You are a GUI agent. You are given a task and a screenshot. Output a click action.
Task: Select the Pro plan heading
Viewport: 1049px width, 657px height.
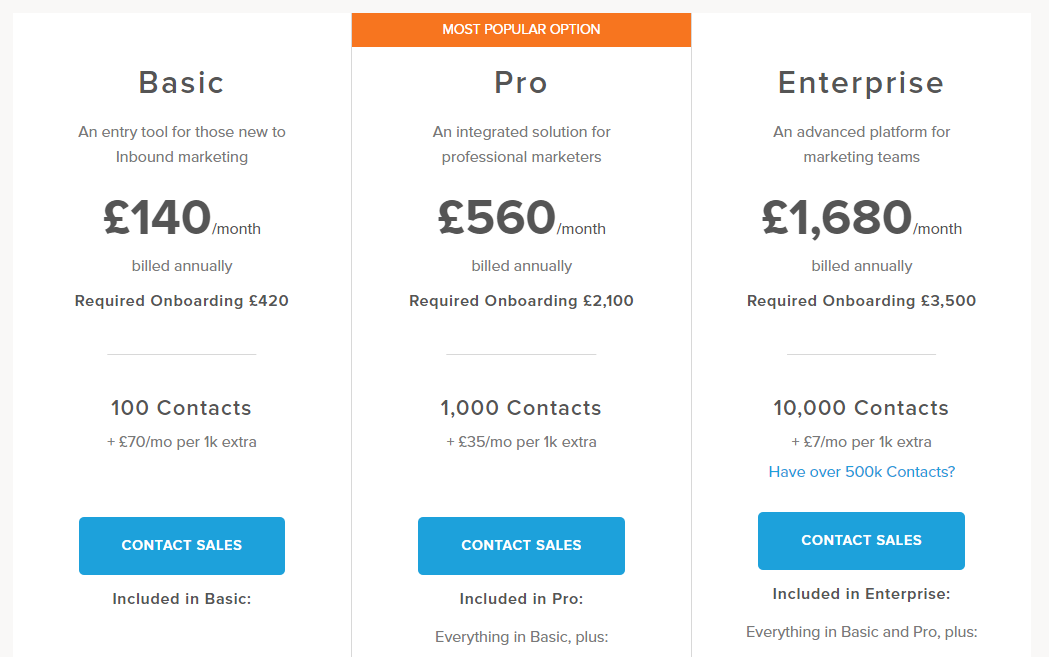(x=521, y=82)
